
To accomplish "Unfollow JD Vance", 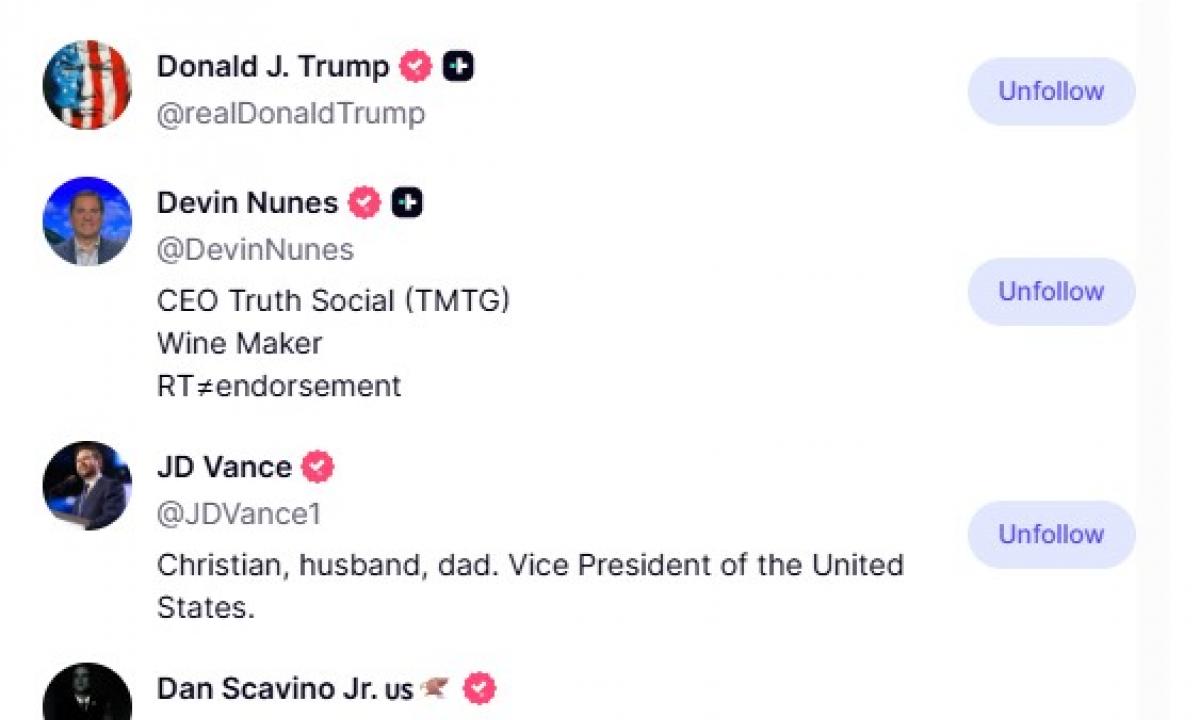I will (1051, 535).
